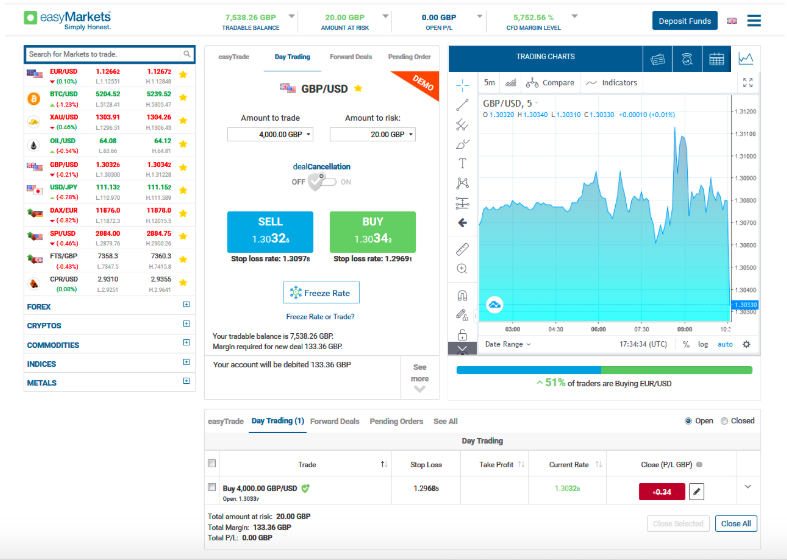
Task: Click the BUY 1.3034 button
Action: coord(373,232)
